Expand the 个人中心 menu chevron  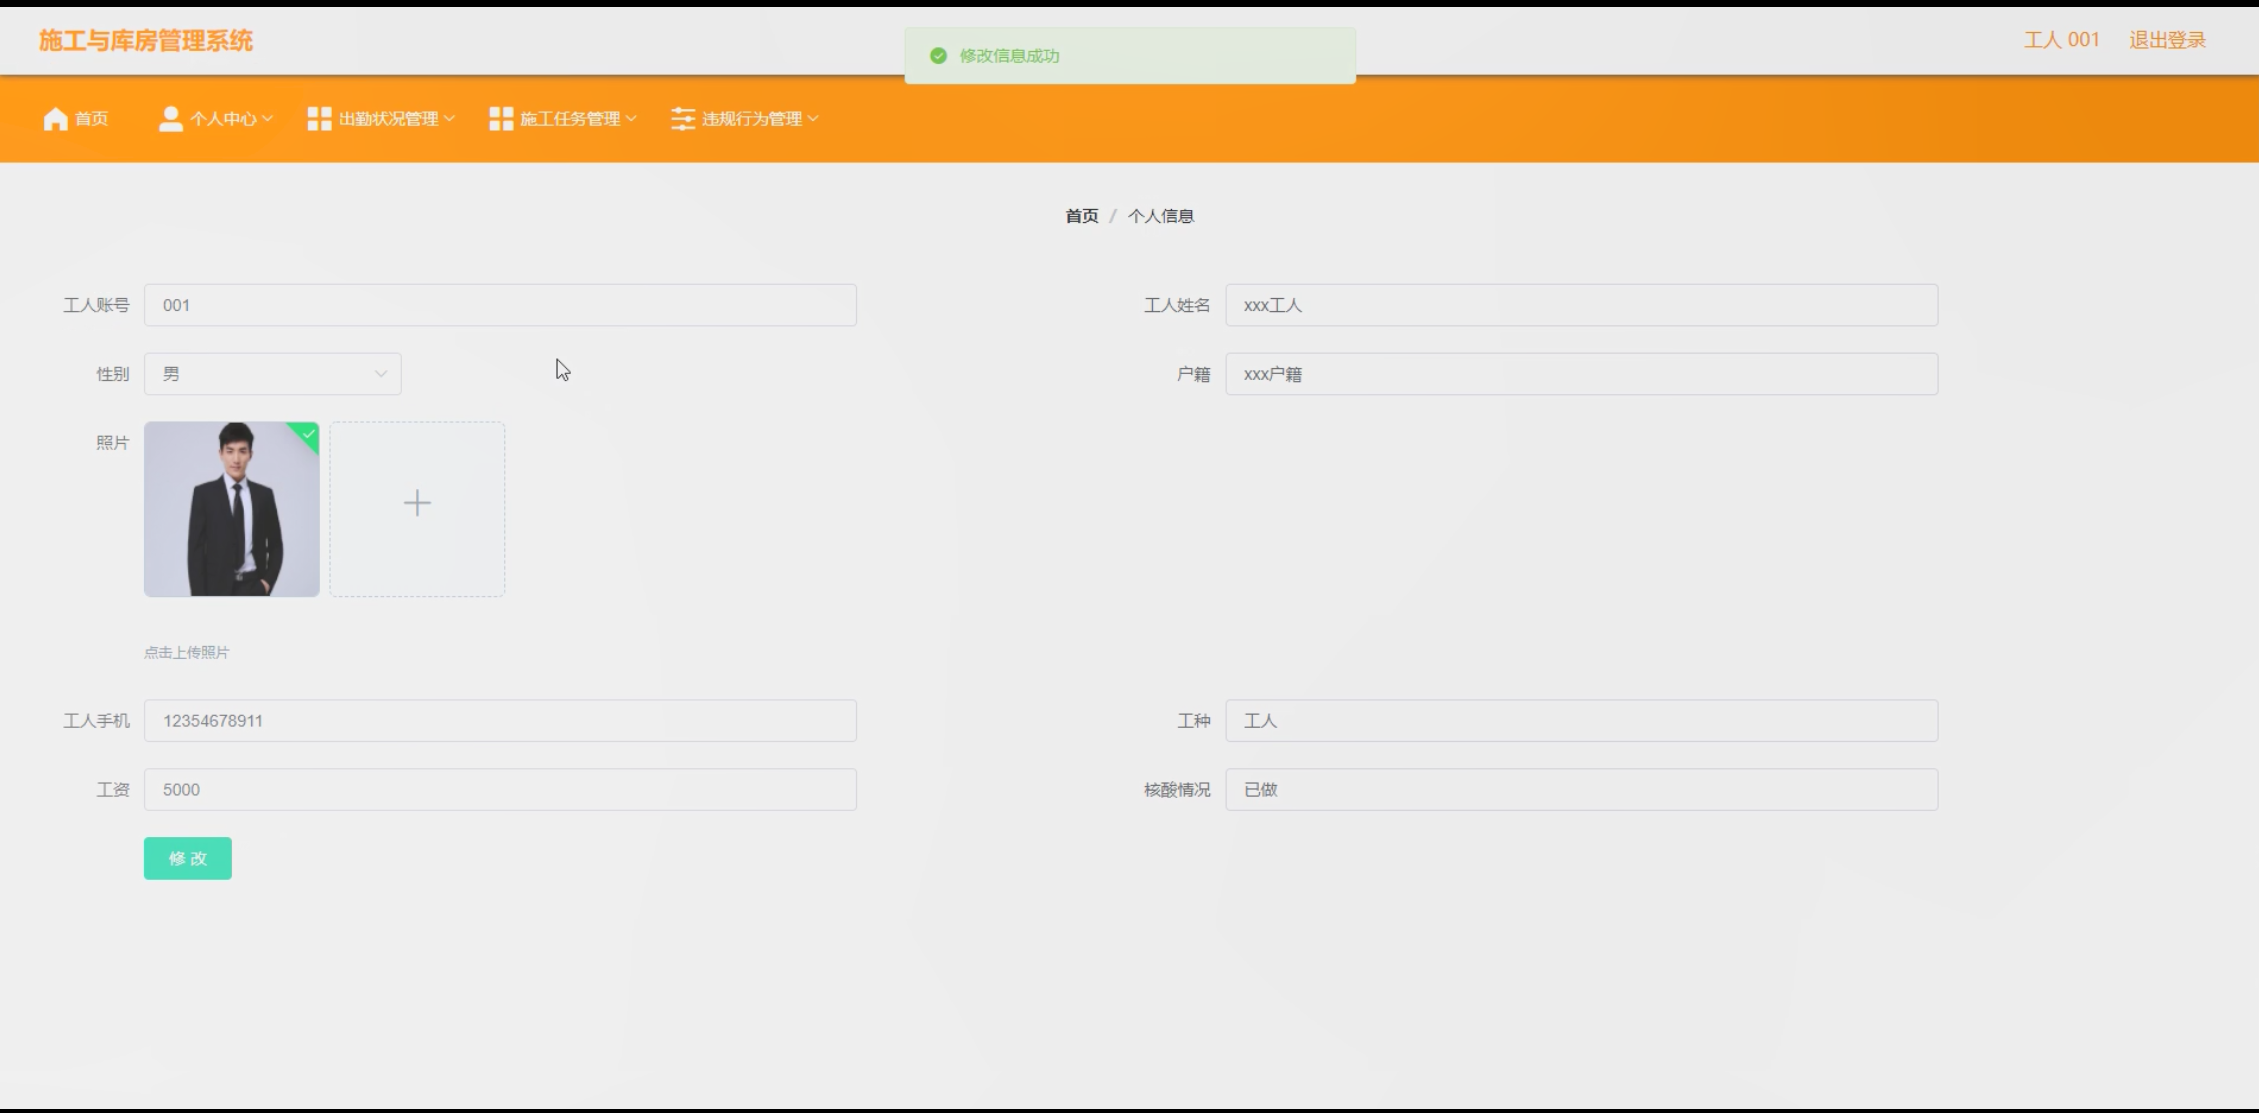pos(267,119)
